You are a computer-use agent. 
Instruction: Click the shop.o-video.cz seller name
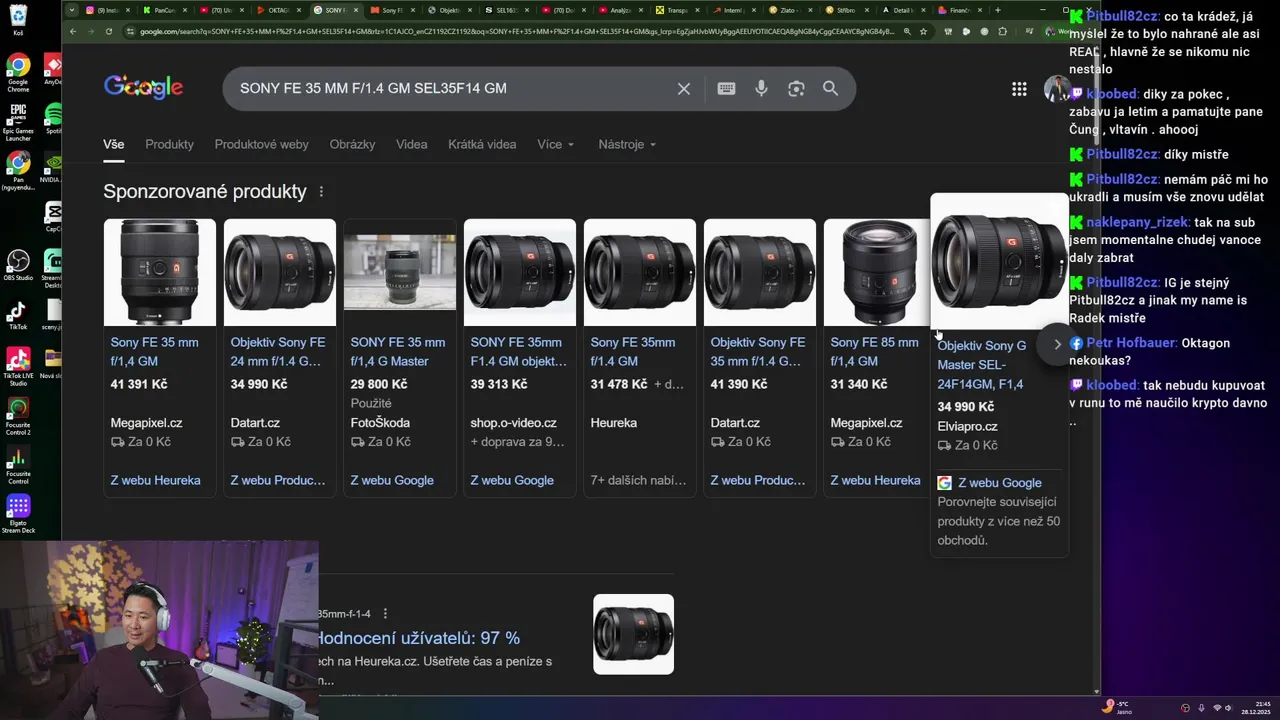(513, 423)
